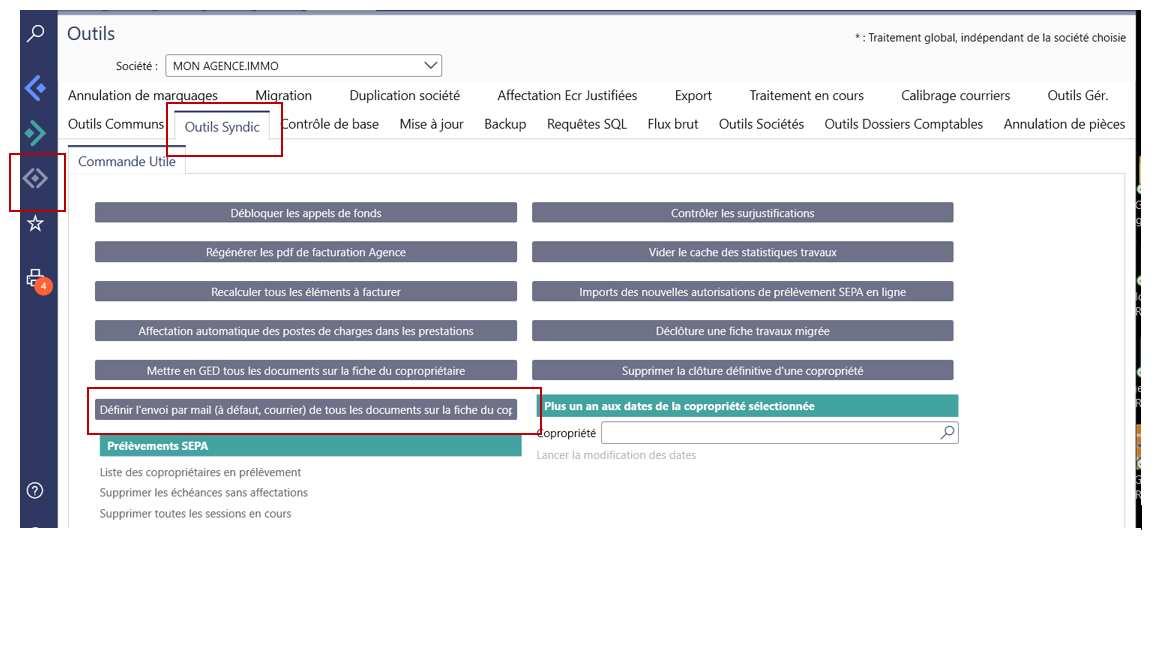Click the search magnifier icon in the sidebar
This screenshot has height=662, width=1168.
point(35,34)
